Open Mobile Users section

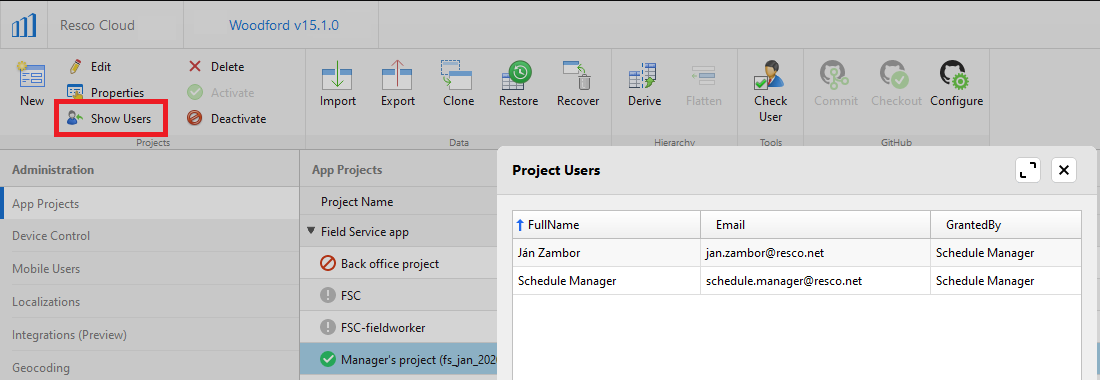150,269
